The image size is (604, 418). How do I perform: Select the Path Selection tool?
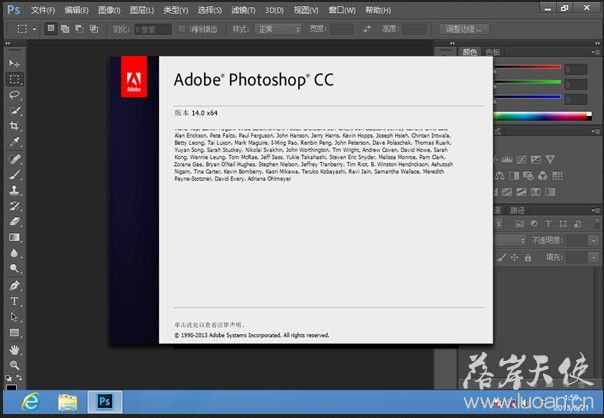[x=15, y=317]
